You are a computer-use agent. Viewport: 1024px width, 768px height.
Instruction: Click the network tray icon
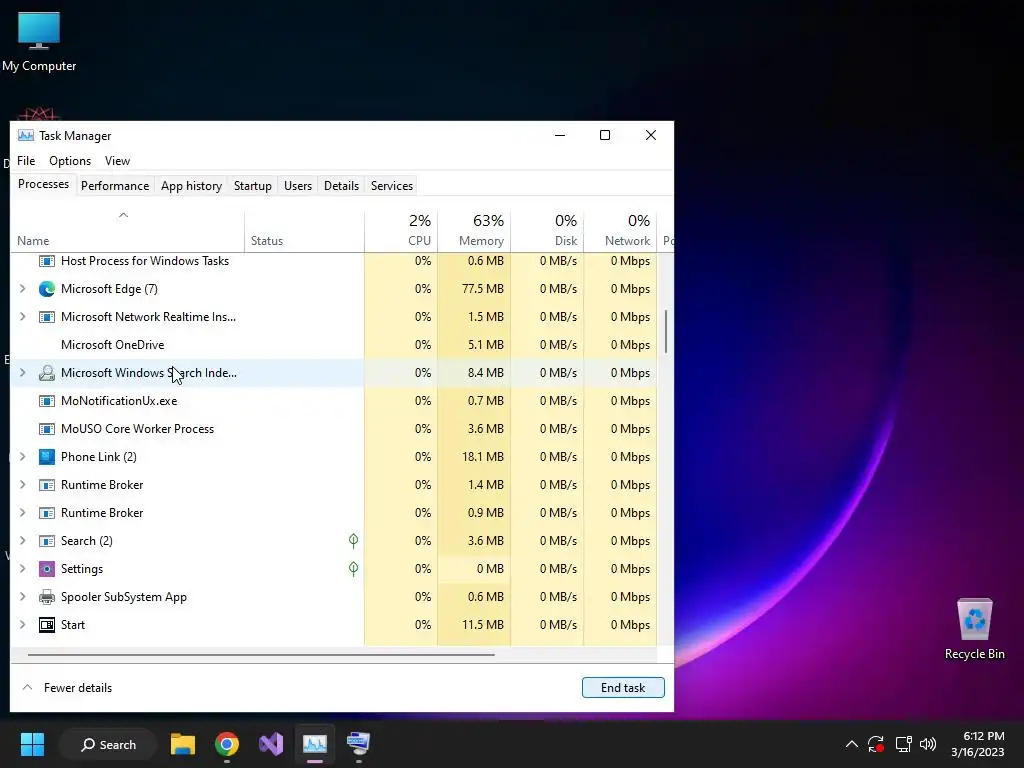point(903,744)
